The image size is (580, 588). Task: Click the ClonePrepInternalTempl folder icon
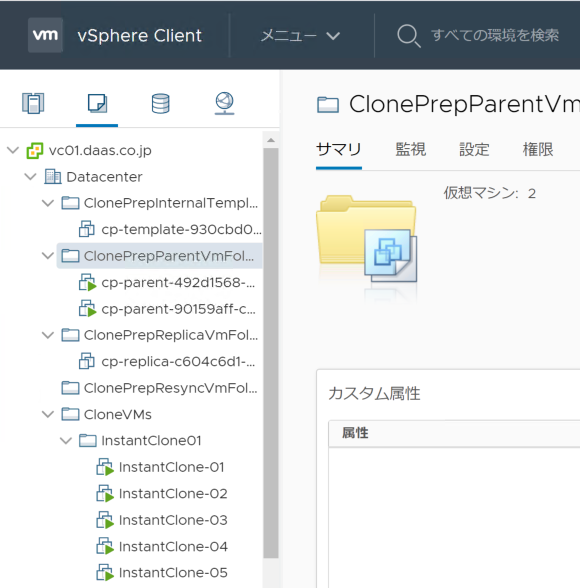click(x=70, y=203)
